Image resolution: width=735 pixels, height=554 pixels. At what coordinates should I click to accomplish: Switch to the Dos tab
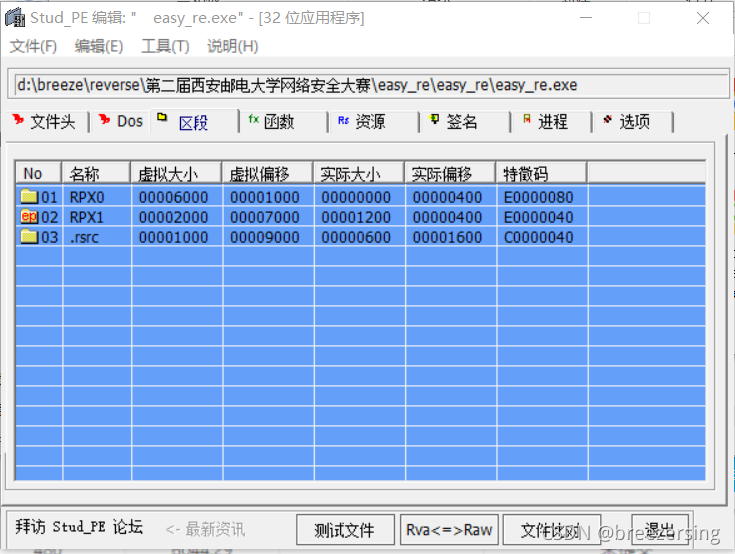[x=121, y=122]
